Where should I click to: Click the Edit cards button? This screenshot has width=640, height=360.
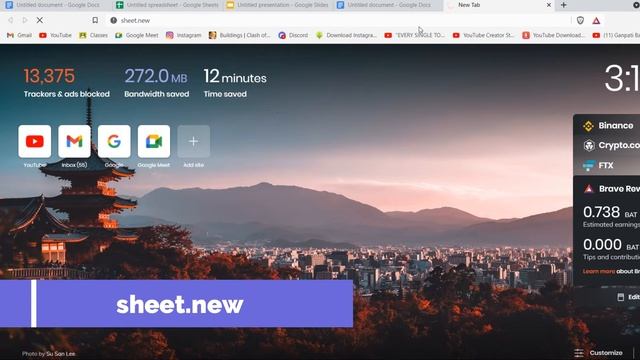[628, 297]
